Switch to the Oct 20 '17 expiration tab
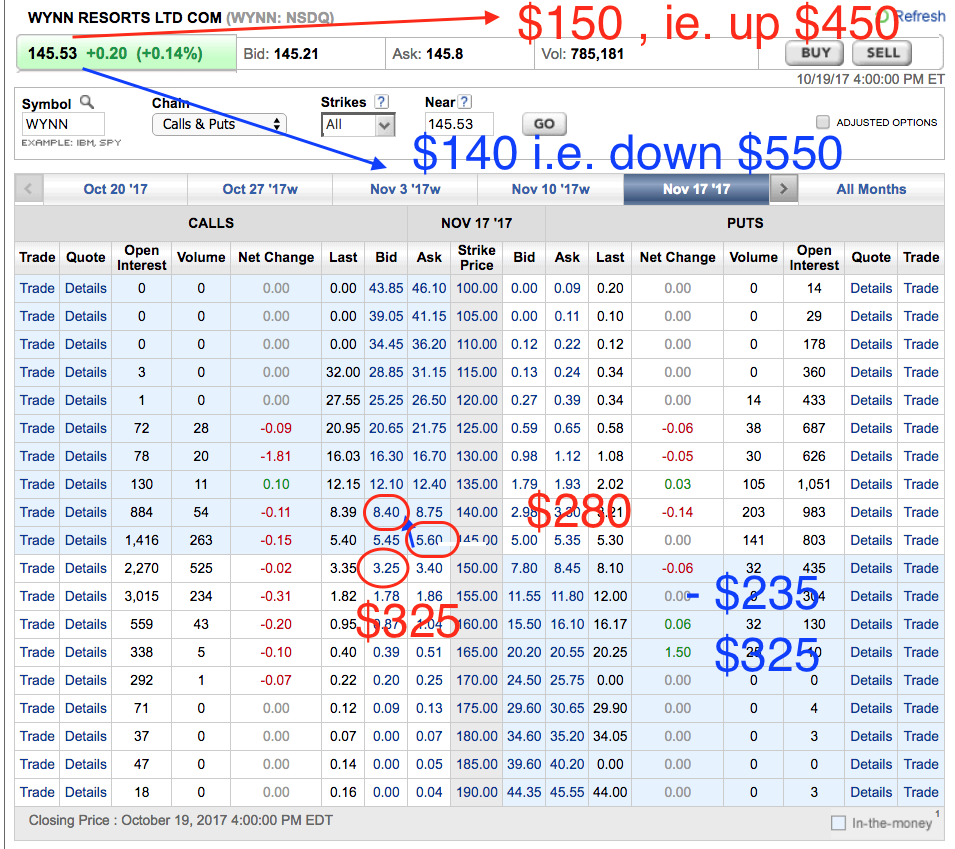Viewport: 955px width, 849px height. [116, 189]
